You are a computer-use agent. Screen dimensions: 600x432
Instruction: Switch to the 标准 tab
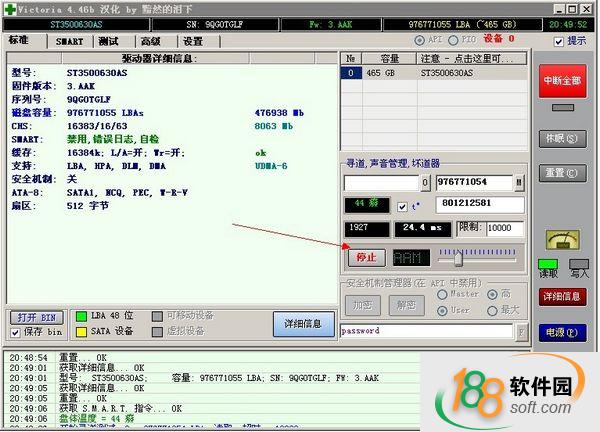[25, 41]
